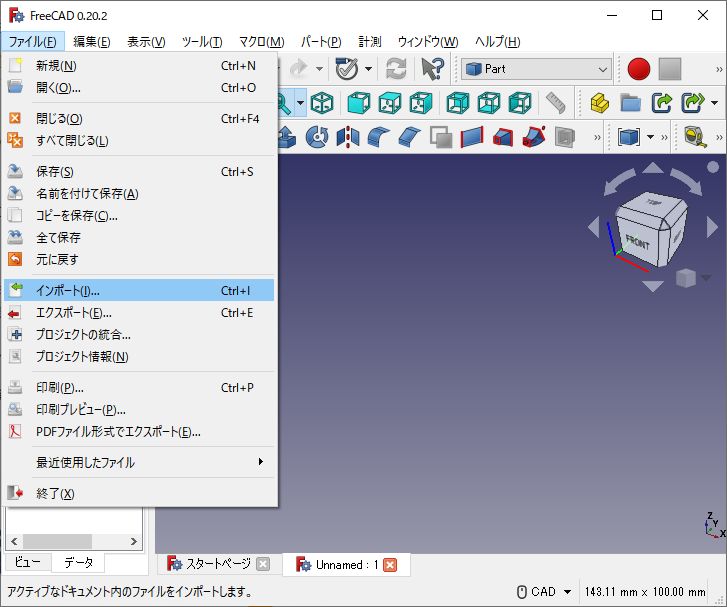Select 名前を付けて保存(A) entry
727x607 pixels.
(x=139, y=193)
